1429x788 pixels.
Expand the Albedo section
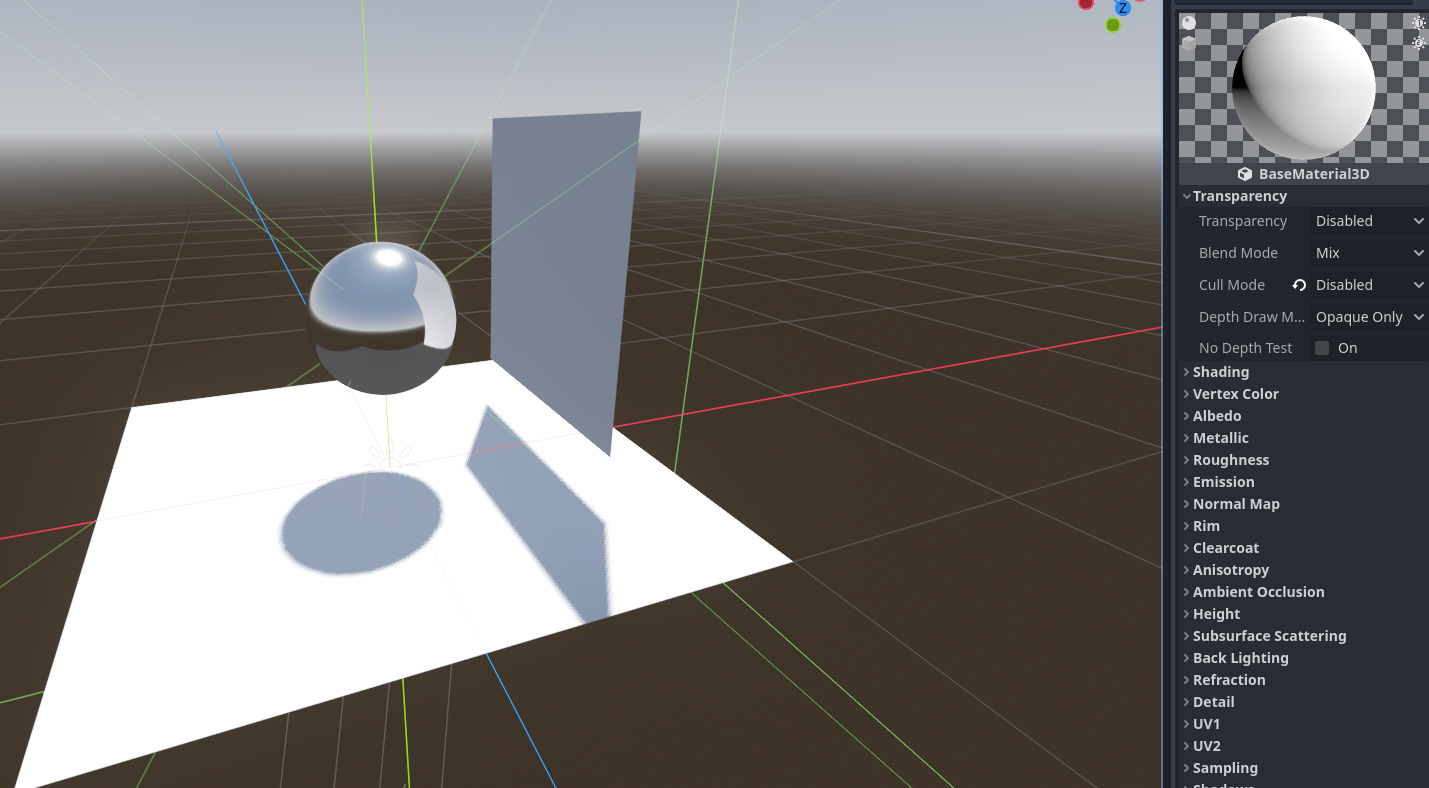[1216, 415]
